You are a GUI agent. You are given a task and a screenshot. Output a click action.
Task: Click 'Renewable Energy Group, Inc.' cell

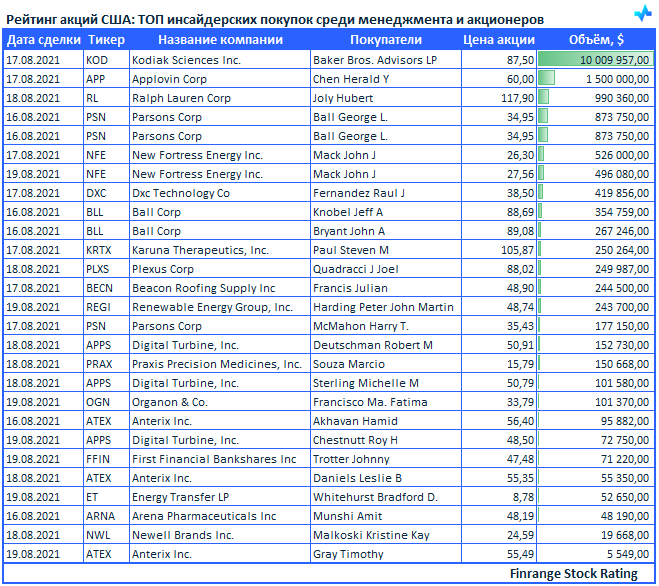click(x=220, y=307)
